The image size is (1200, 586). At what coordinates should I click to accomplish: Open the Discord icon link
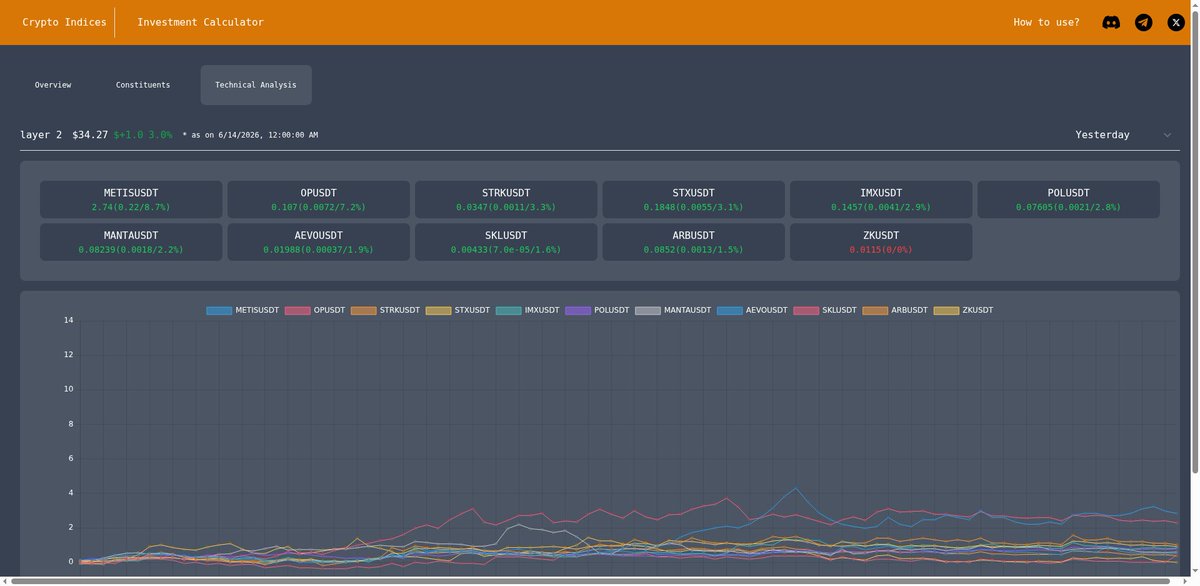(1111, 22)
